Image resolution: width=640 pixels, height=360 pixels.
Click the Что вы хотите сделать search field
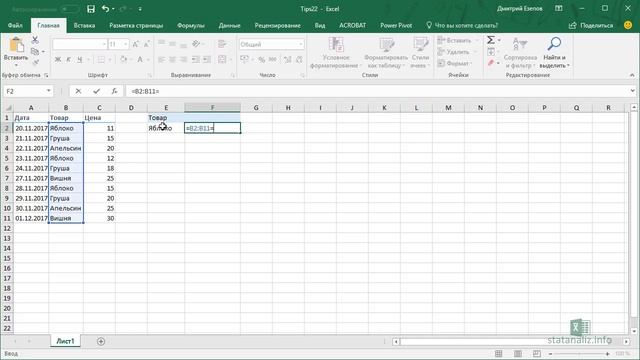pos(462,25)
